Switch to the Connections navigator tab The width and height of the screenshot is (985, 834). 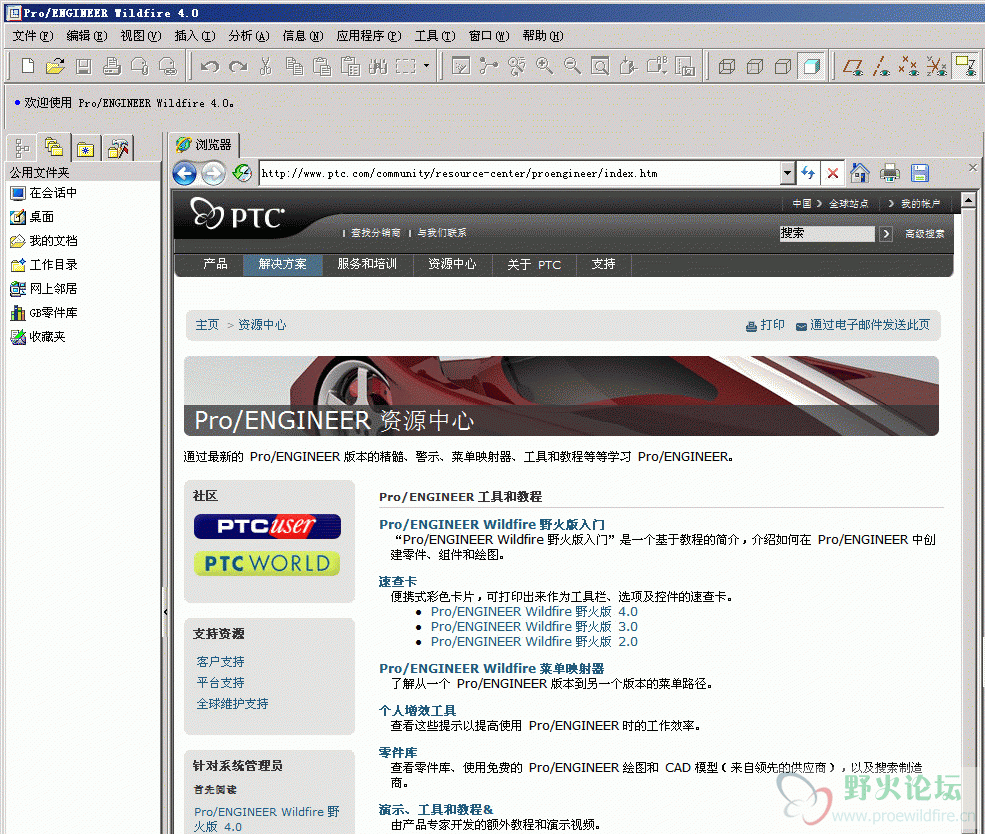(x=117, y=149)
